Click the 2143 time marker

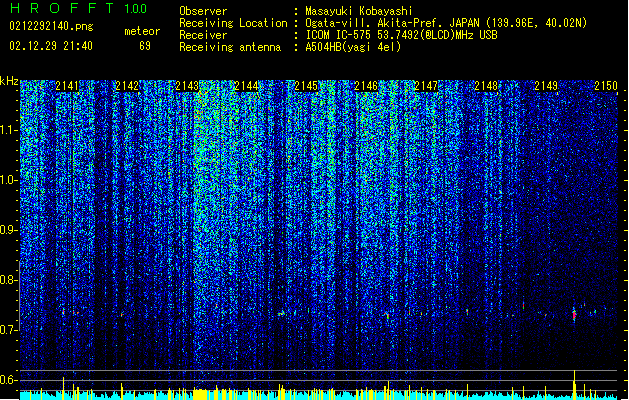tap(187, 86)
